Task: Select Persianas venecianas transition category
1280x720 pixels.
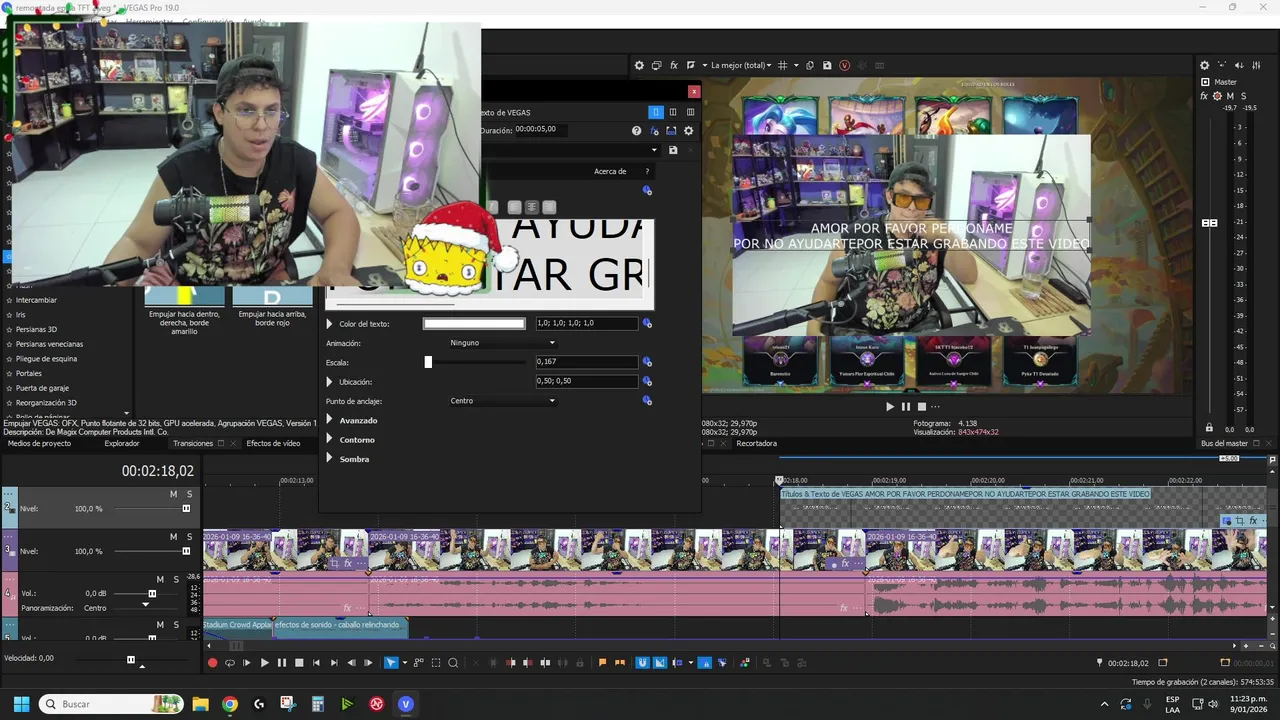Action: [49, 344]
